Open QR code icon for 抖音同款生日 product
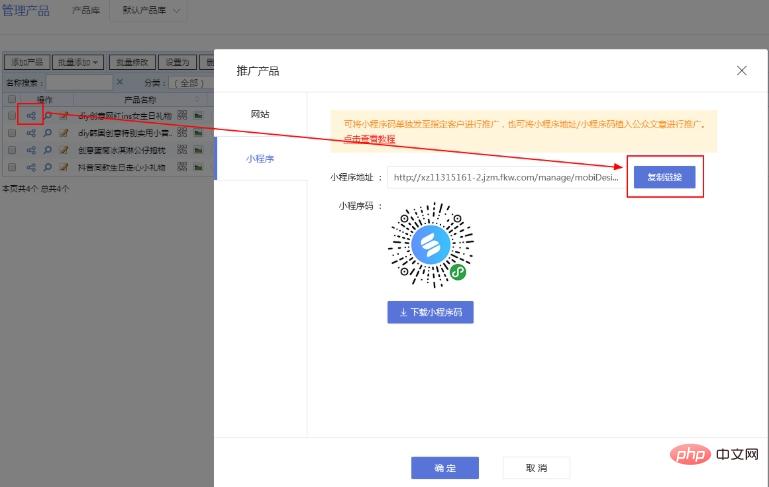 pos(182,167)
